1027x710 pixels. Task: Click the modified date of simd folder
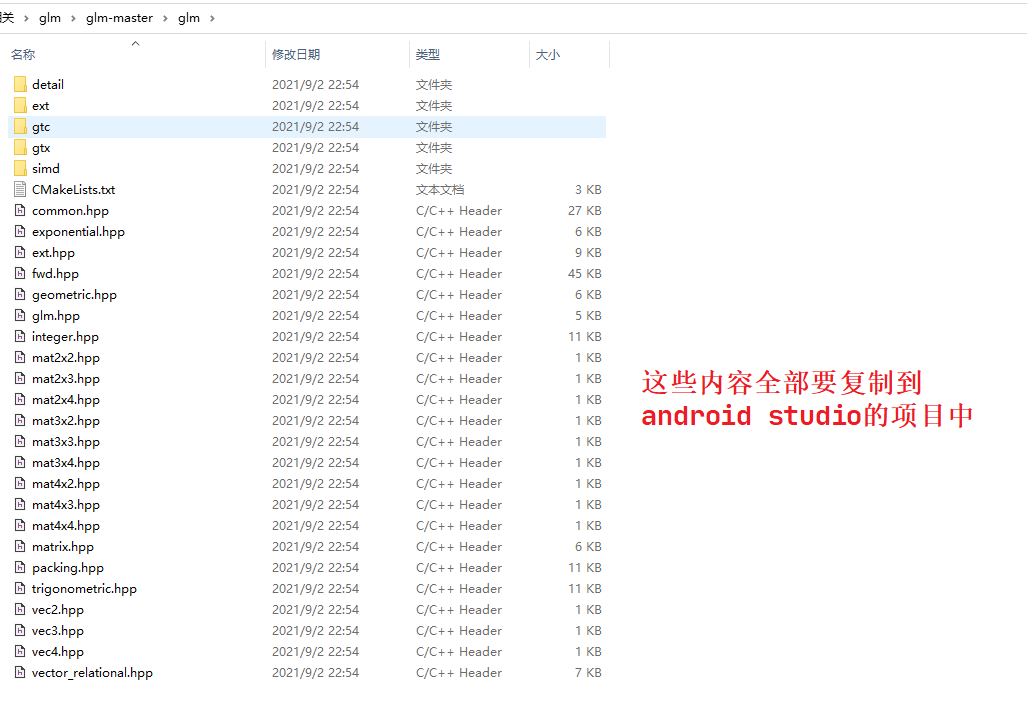point(315,168)
